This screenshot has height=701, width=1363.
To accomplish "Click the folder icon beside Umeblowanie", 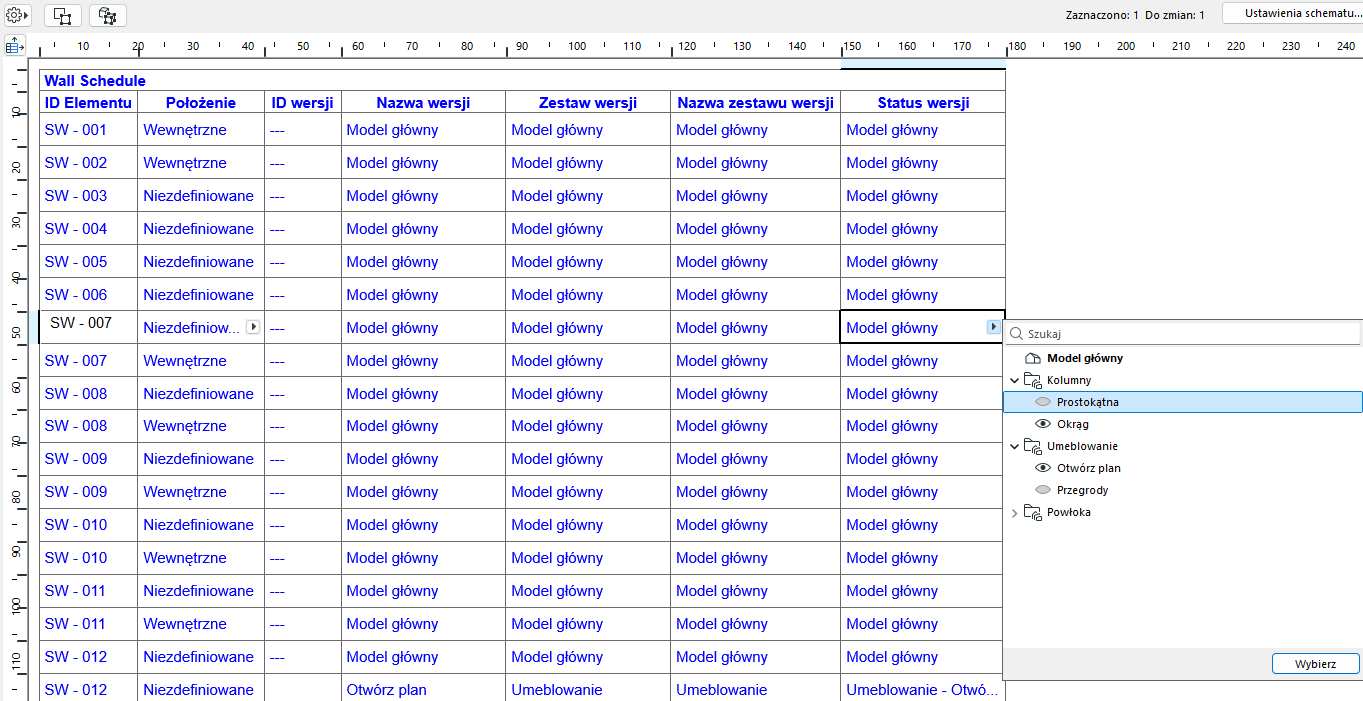I will click(1031, 446).
